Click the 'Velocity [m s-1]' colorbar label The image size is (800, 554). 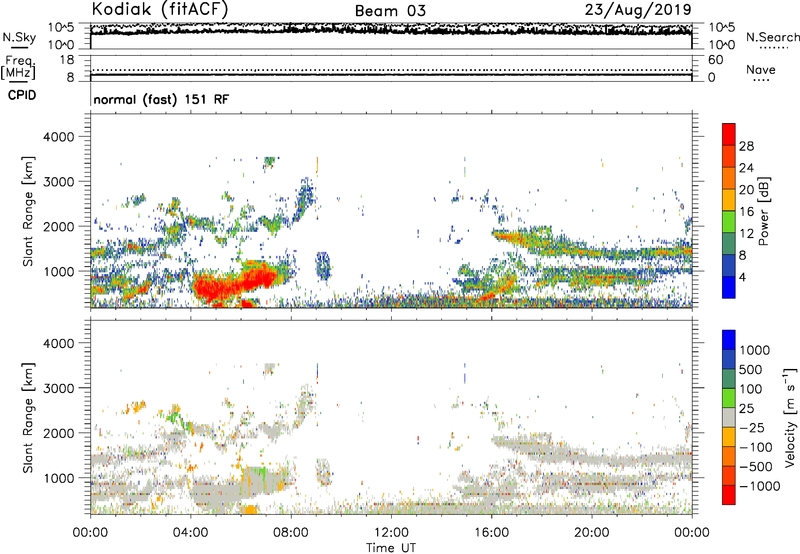(x=791, y=417)
